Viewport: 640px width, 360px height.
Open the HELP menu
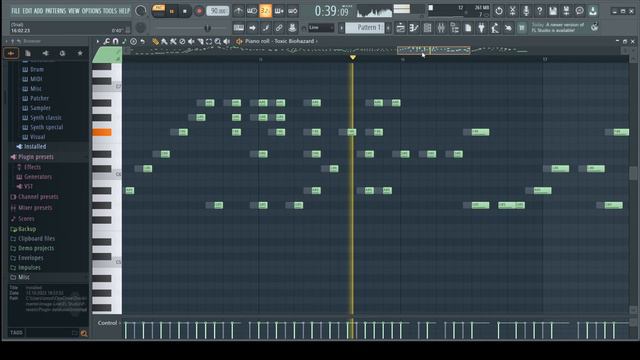tap(124, 11)
